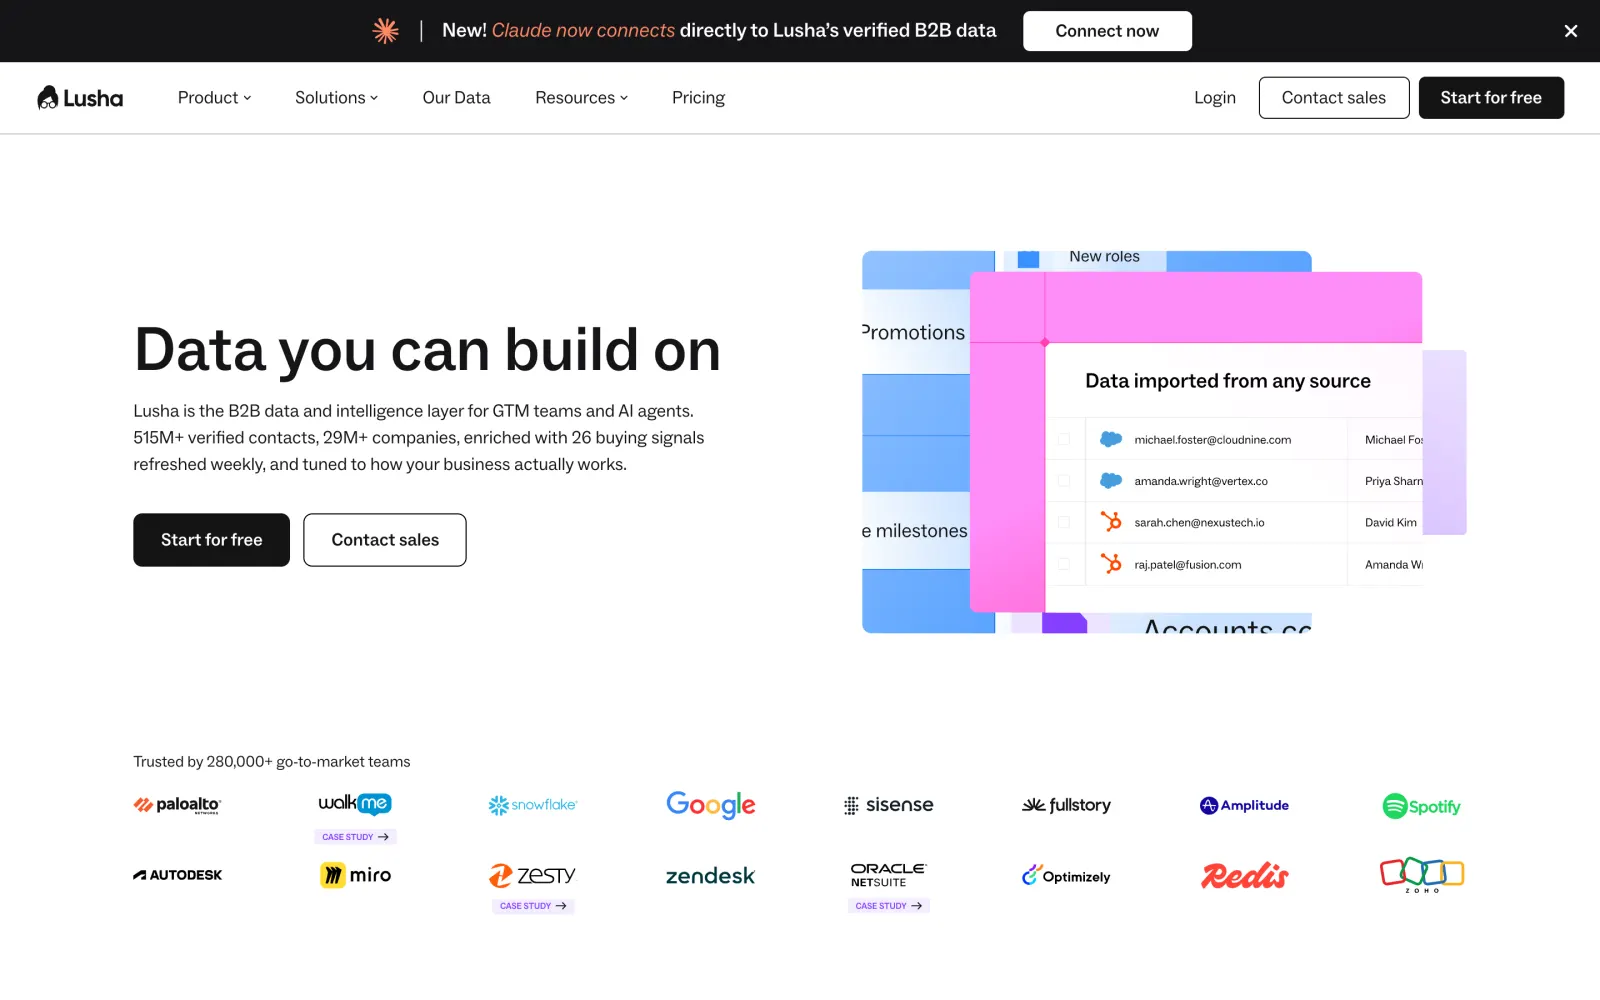Expand the Product dropdown menu
Screen dimensions: 1600x1000
(x=214, y=97)
